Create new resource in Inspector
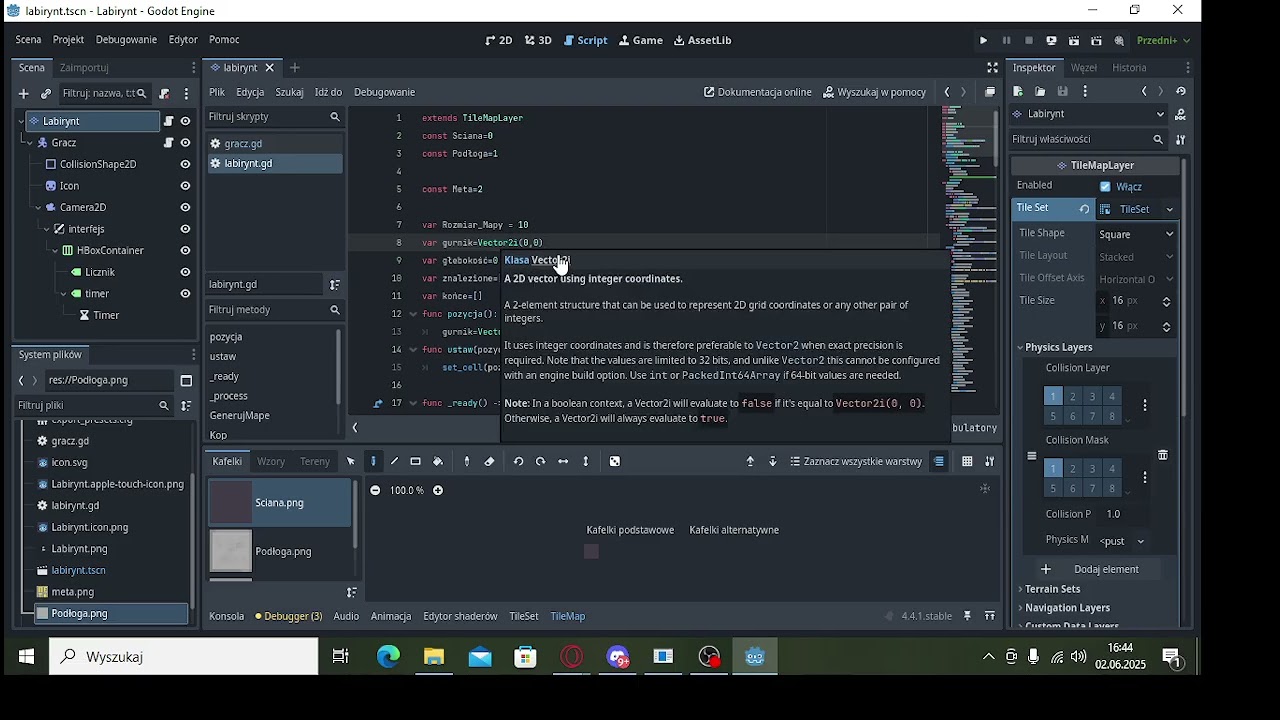Image resolution: width=1280 pixels, height=720 pixels. (x=1019, y=92)
